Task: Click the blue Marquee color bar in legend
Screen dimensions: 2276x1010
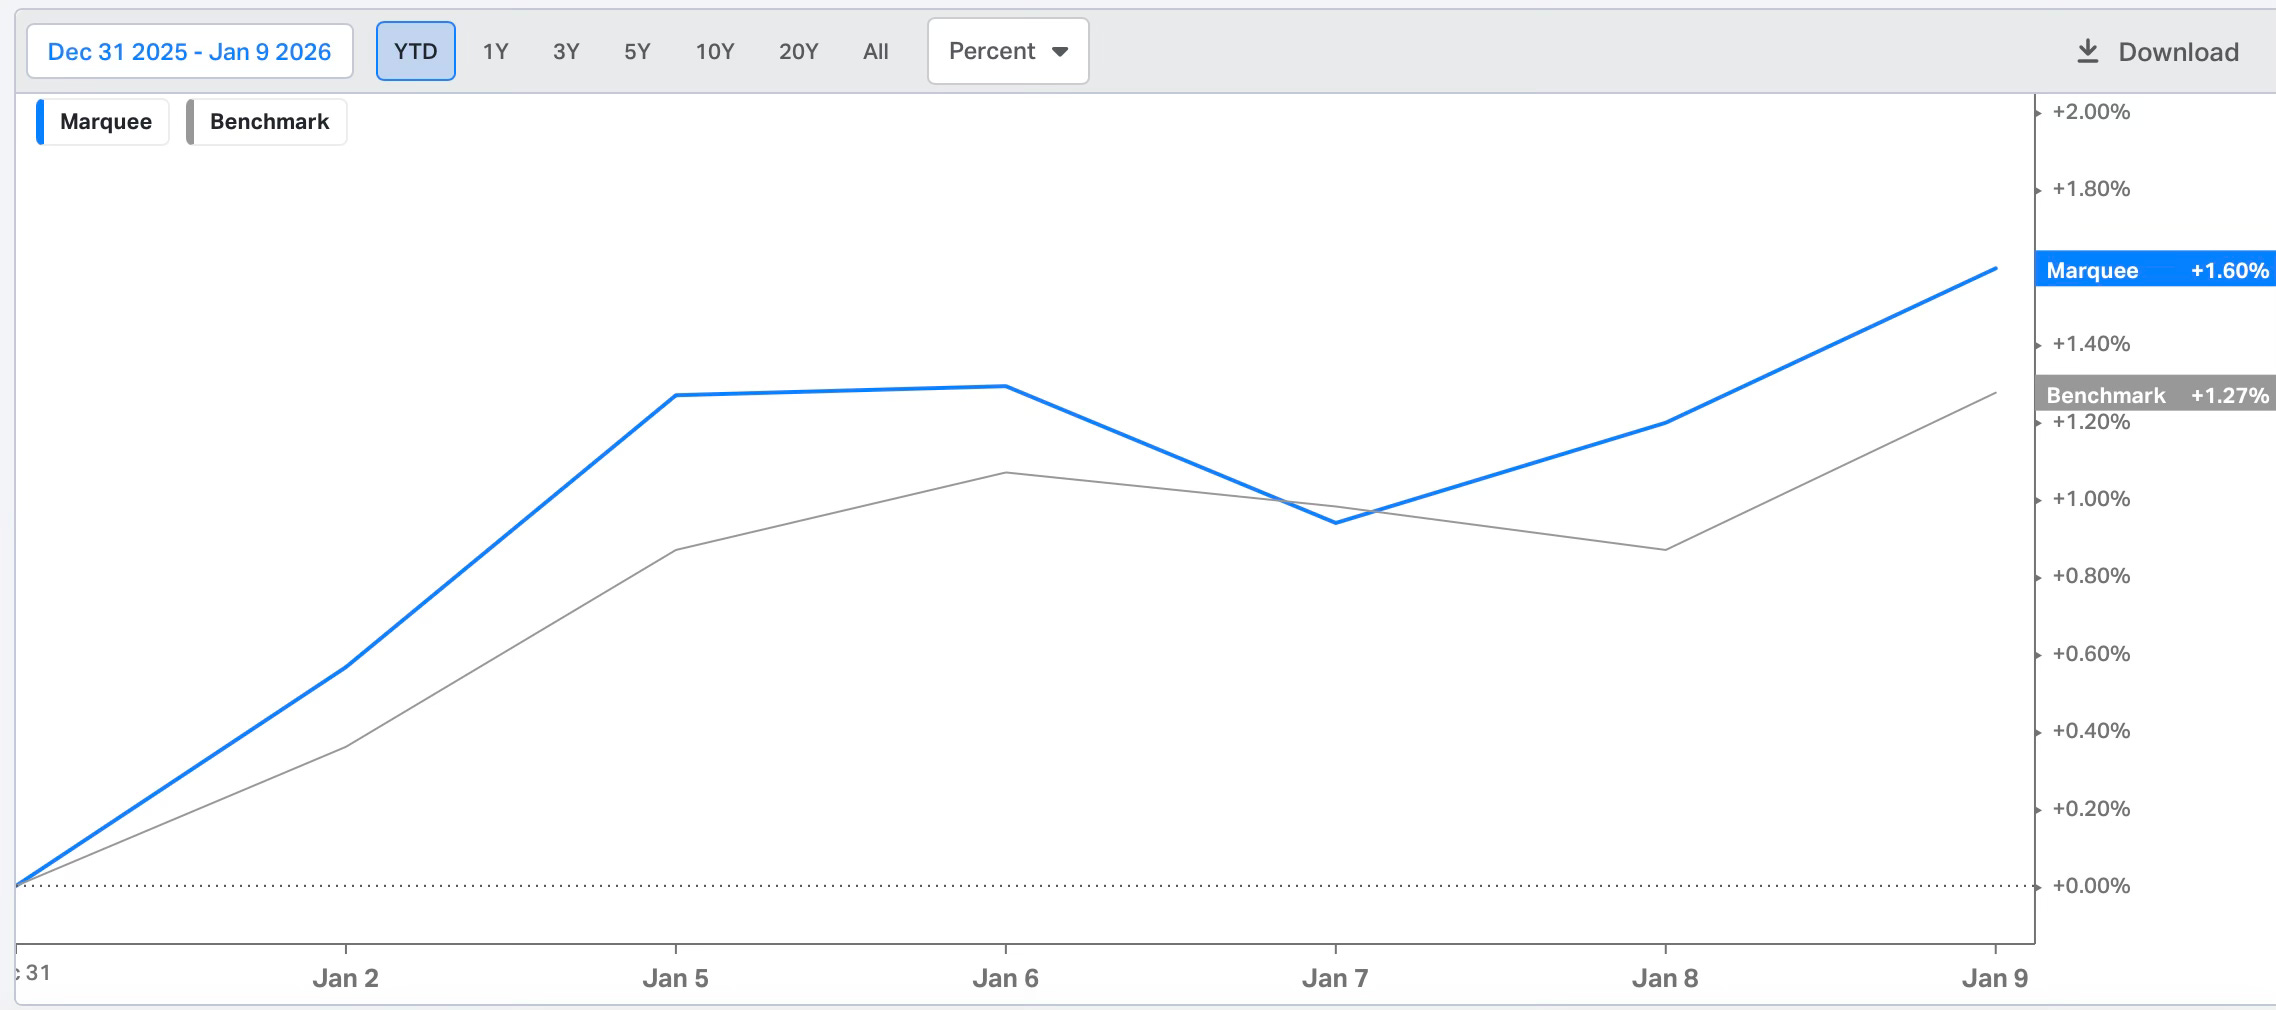Action: (x=40, y=122)
